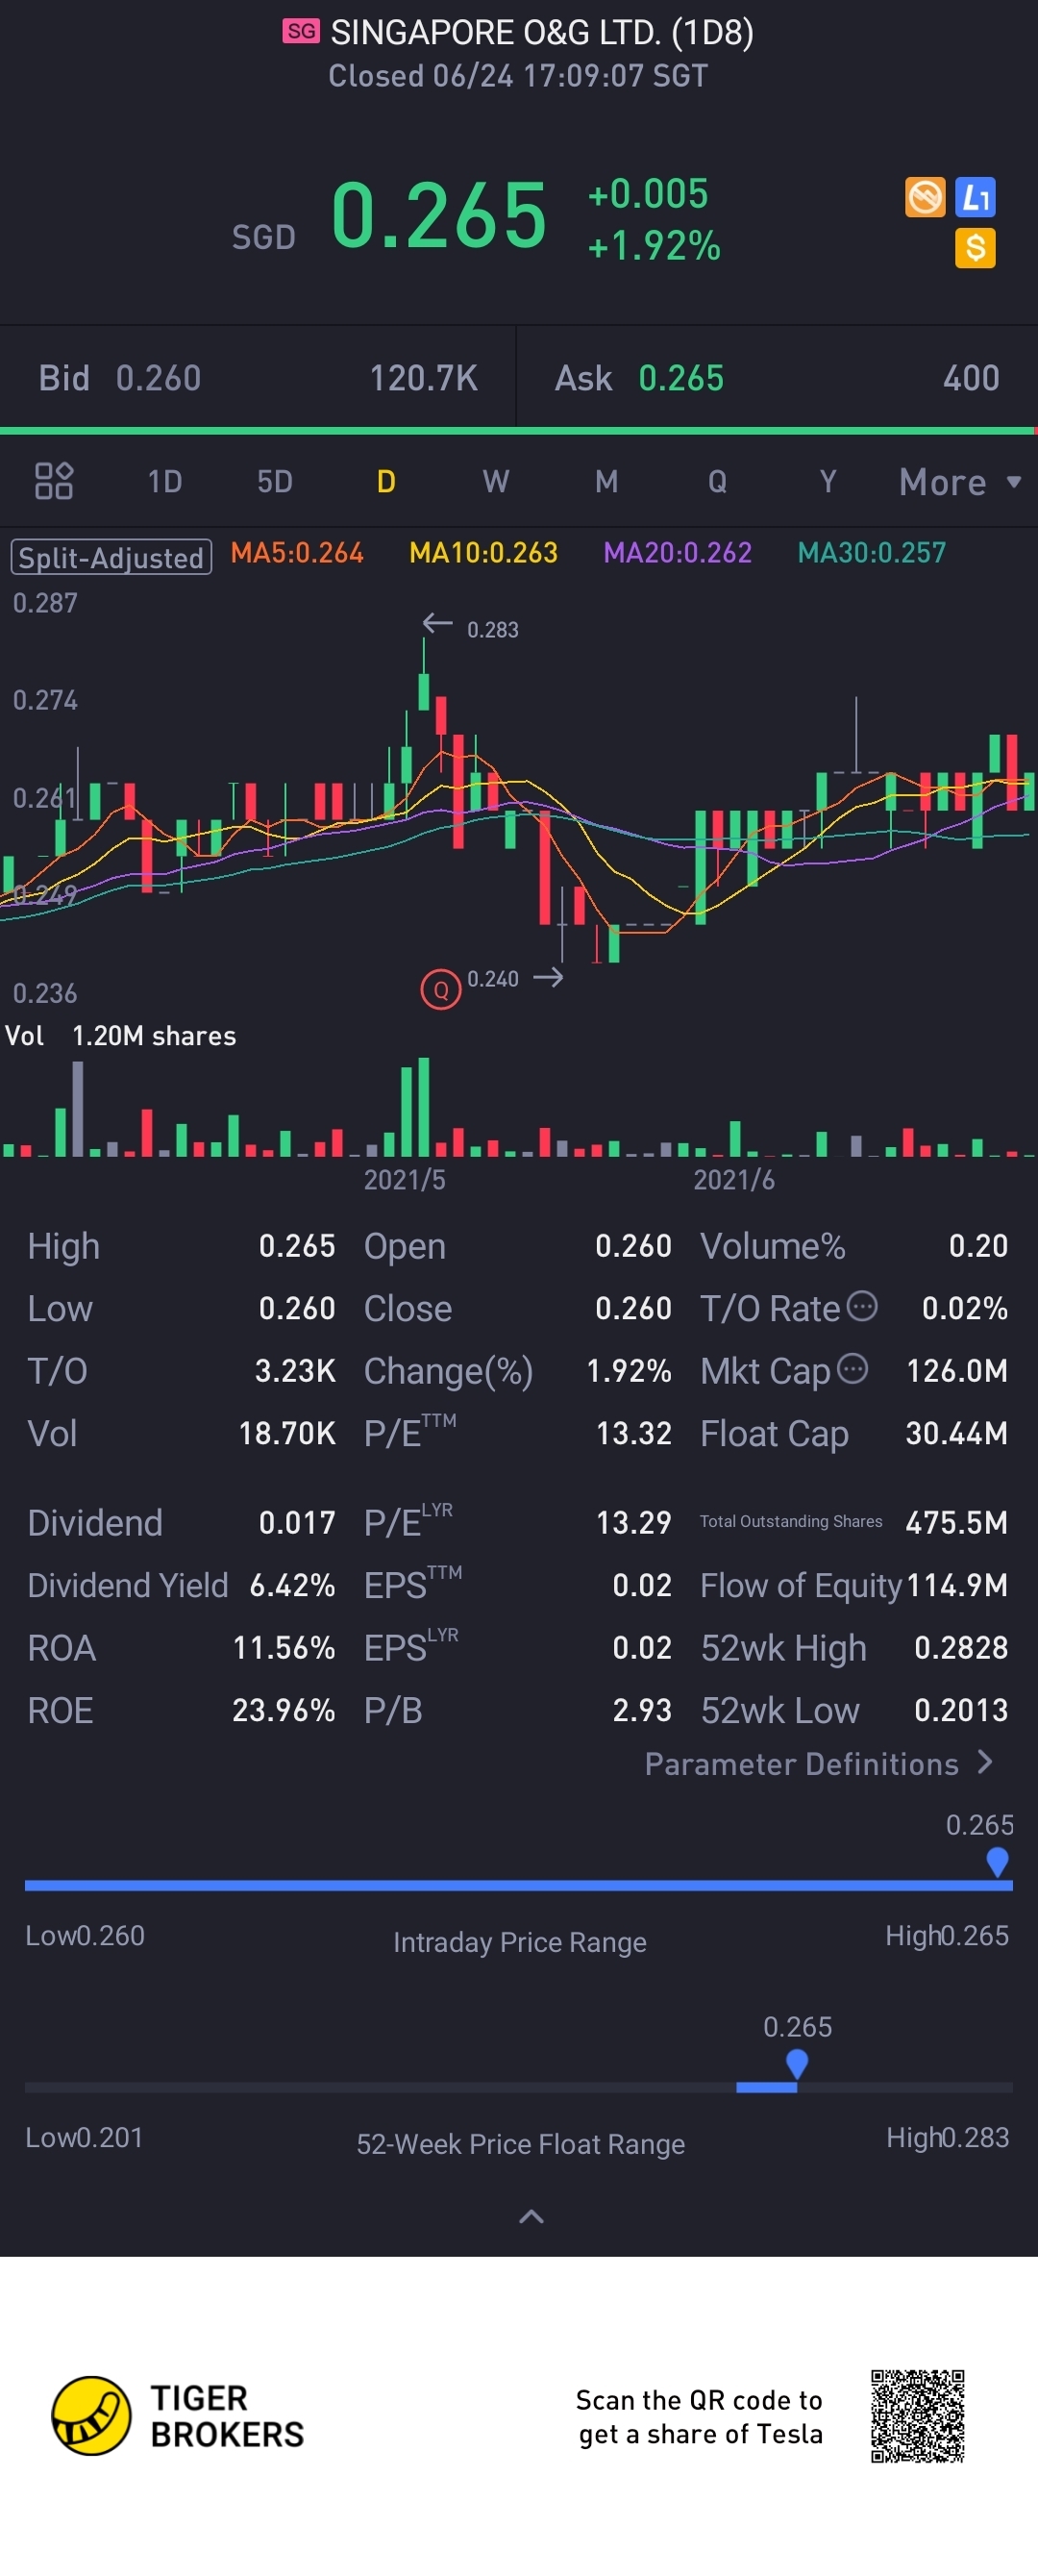Tap the blue L1 quote level icon
The width and height of the screenshot is (1038, 2576).
[975, 197]
